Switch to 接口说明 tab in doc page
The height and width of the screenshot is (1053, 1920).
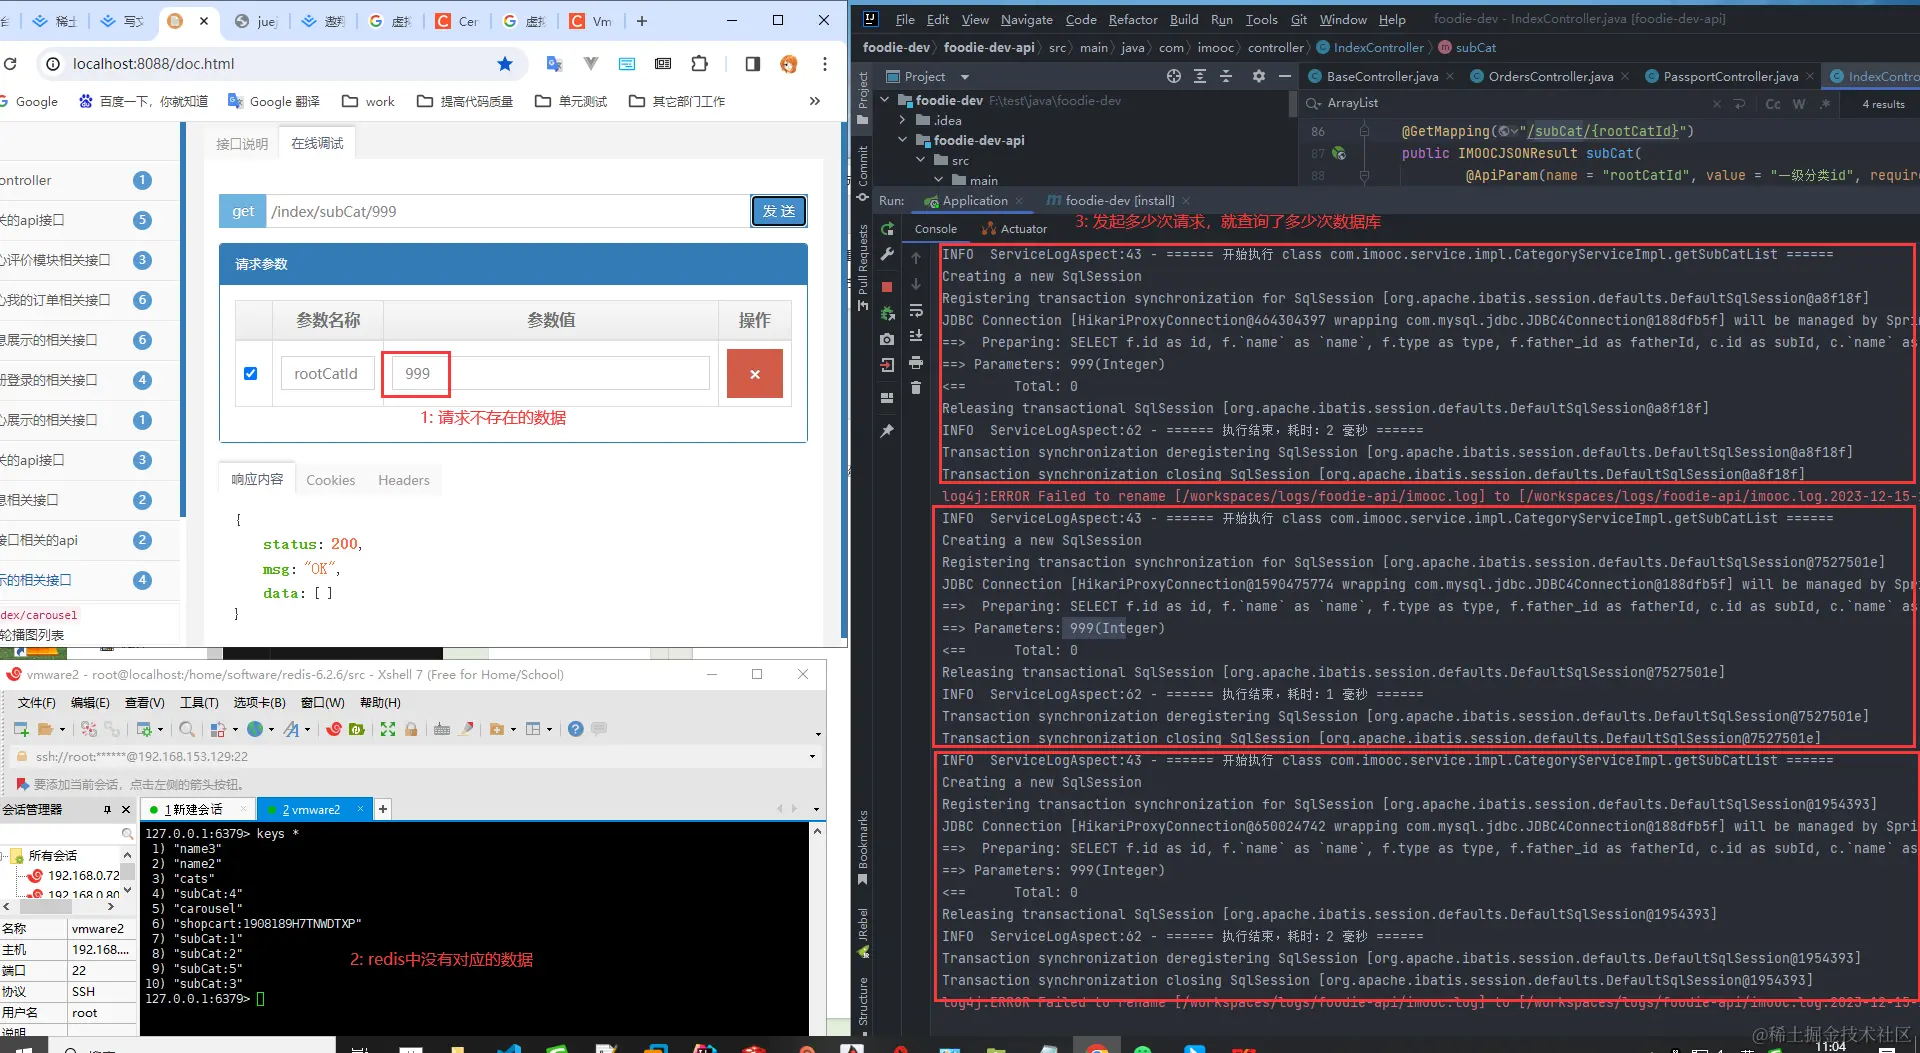[x=242, y=144]
